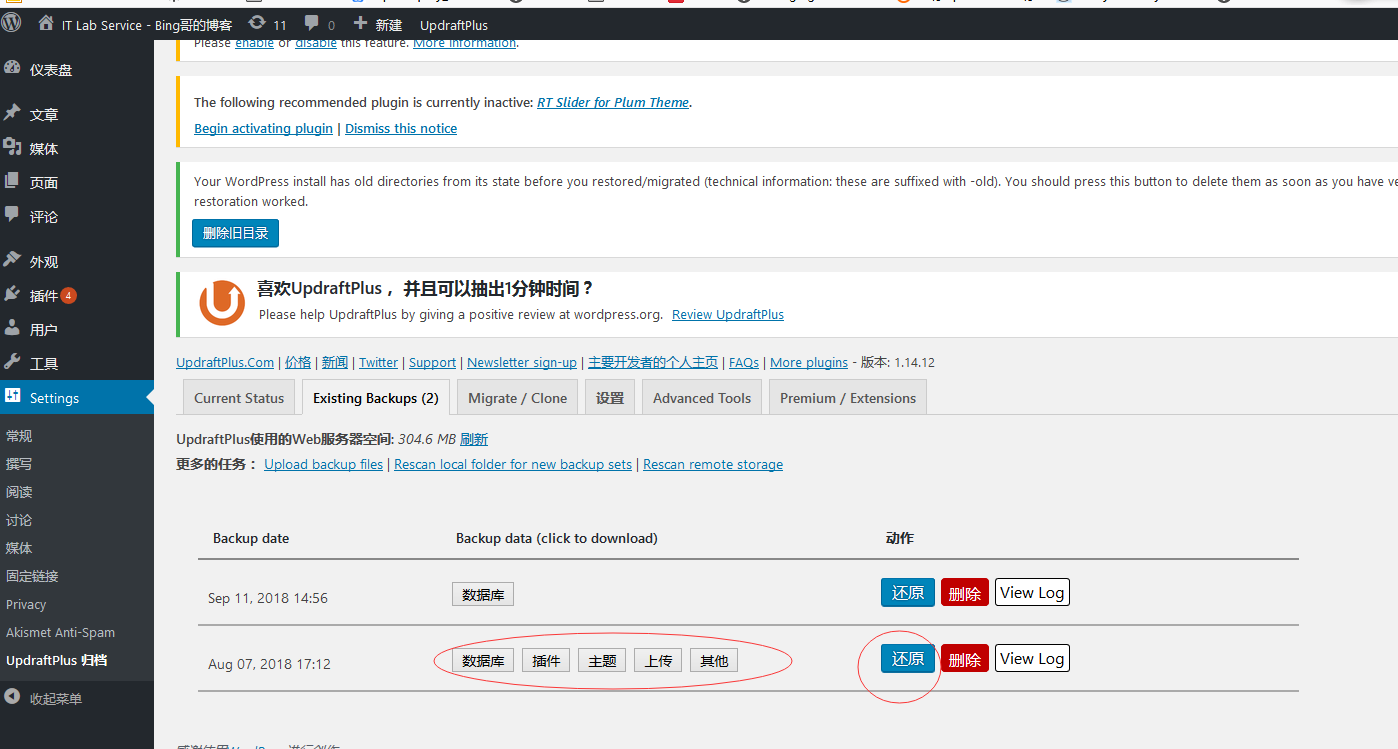Open UpdraftPlus 归档 submenu item
The height and width of the screenshot is (749, 1398).
pyautogui.click(x=57, y=660)
